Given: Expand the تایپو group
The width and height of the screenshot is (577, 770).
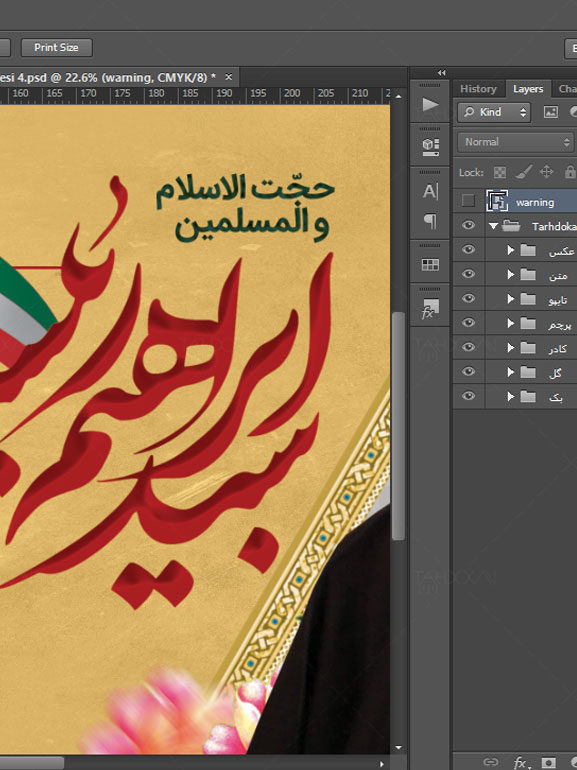Looking at the screenshot, I should point(511,299).
